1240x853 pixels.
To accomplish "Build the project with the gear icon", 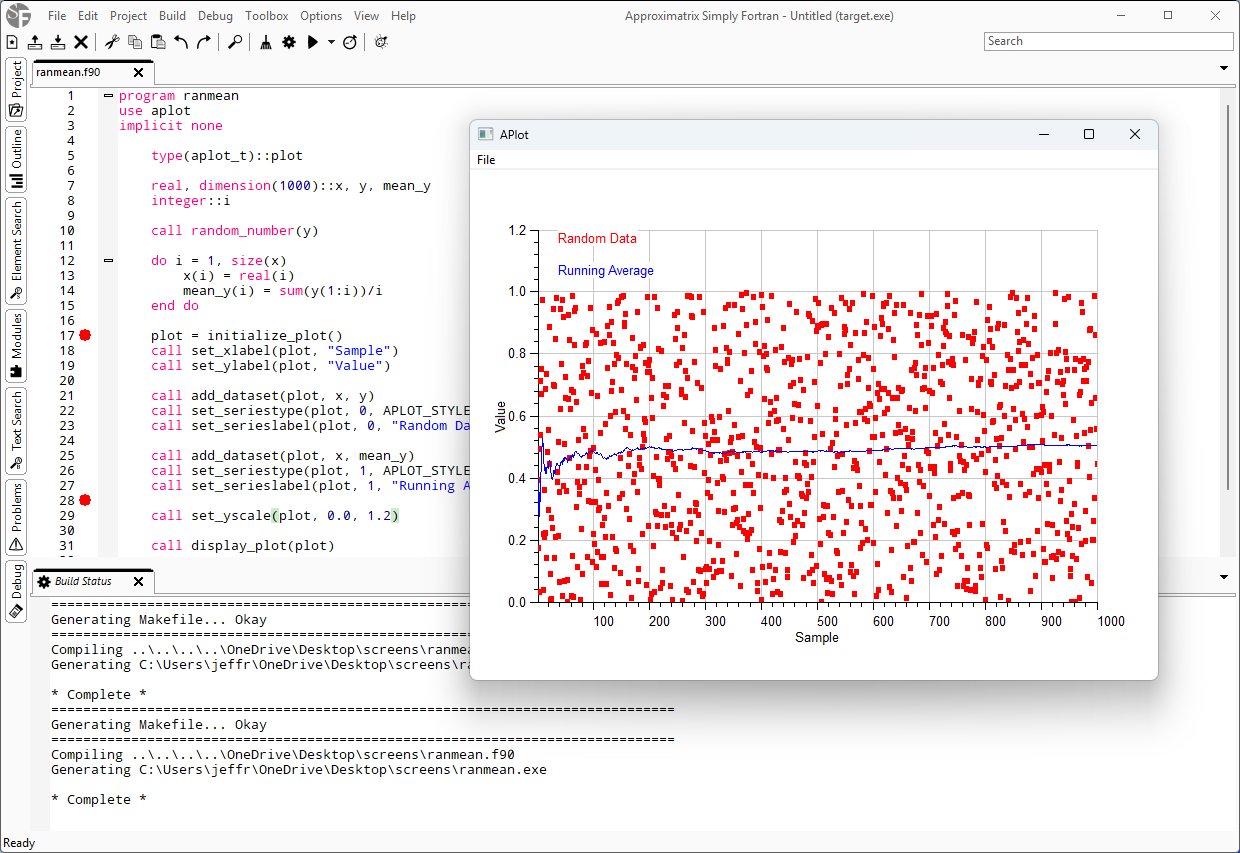I will [289, 42].
